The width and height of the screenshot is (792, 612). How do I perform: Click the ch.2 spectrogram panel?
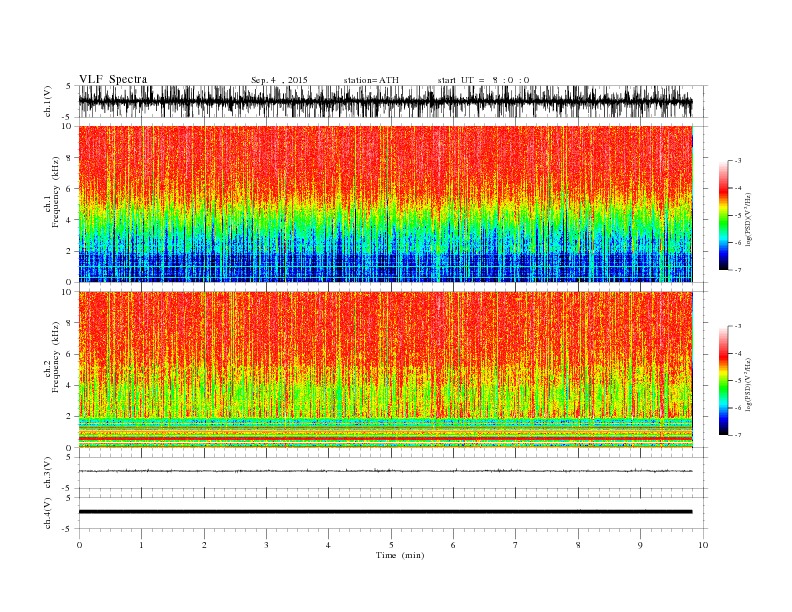(386, 370)
